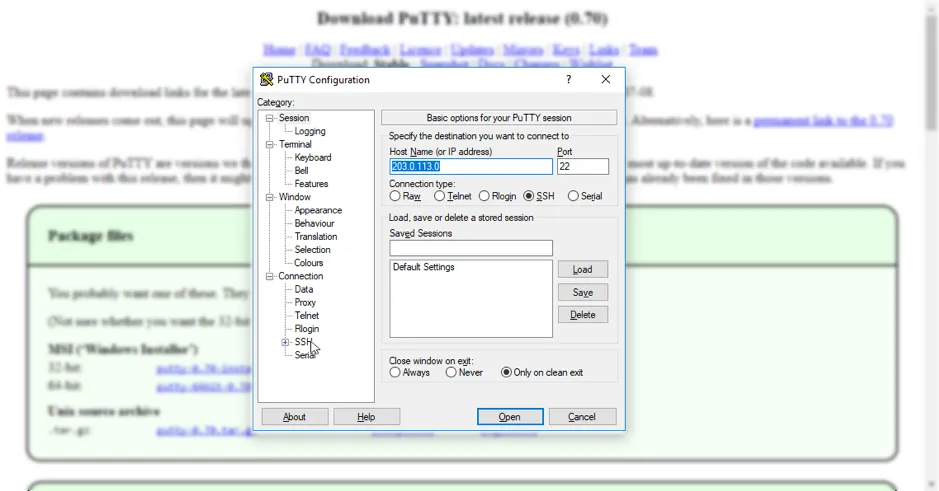Screen dimensions: 939x491
Task: Choose Never for close window on exit
Action: (451, 372)
